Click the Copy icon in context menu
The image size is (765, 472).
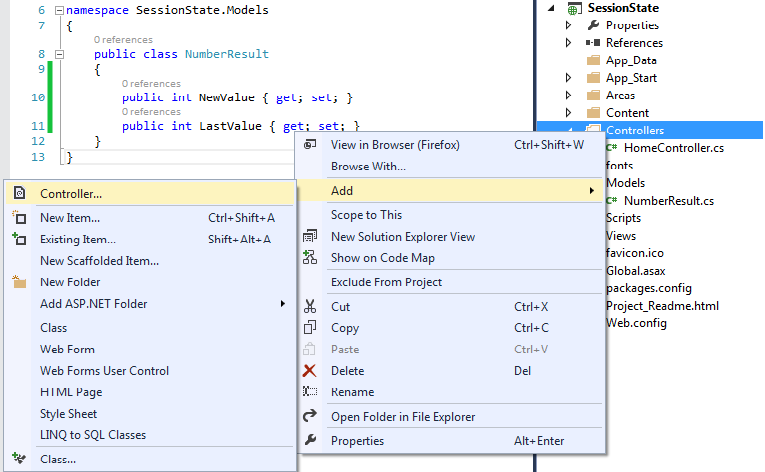(310, 328)
